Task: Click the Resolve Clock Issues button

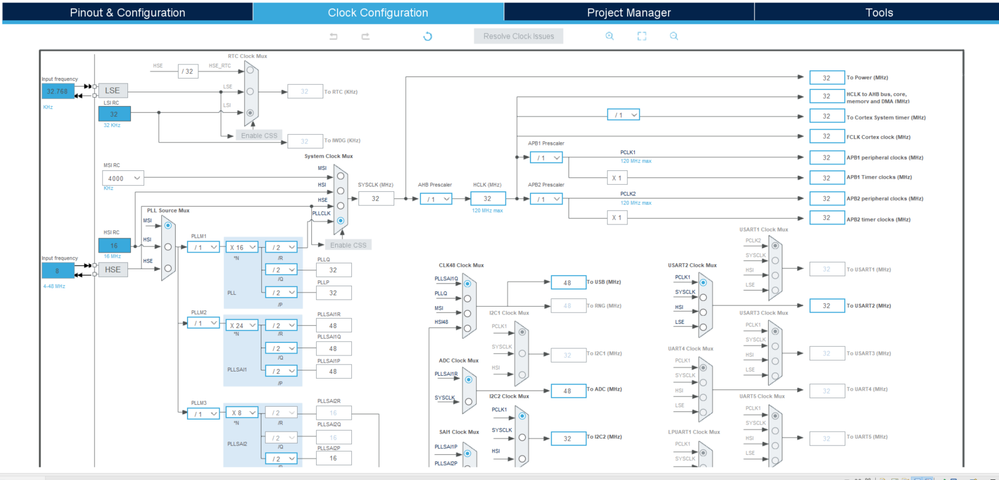Action: point(519,36)
